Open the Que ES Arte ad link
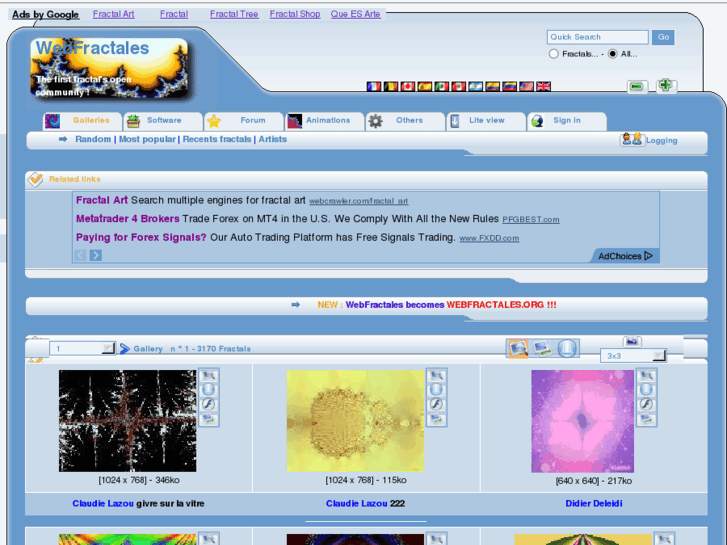 coord(356,14)
